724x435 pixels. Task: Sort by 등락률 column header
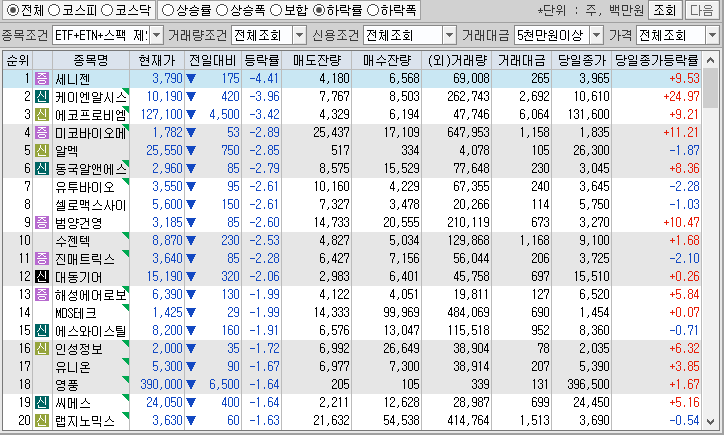click(x=261, y=60)
